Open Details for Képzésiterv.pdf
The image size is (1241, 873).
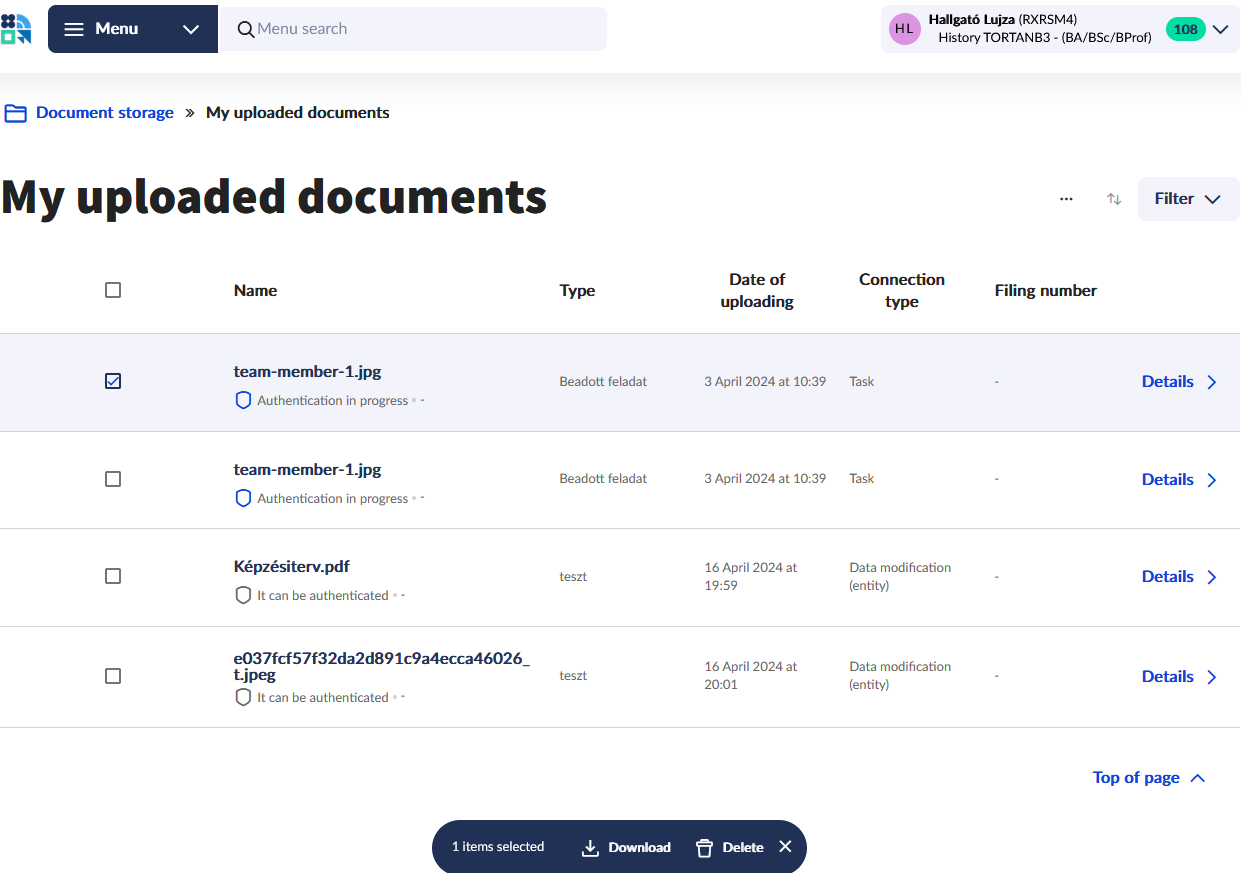click(x=1179, y=577)
